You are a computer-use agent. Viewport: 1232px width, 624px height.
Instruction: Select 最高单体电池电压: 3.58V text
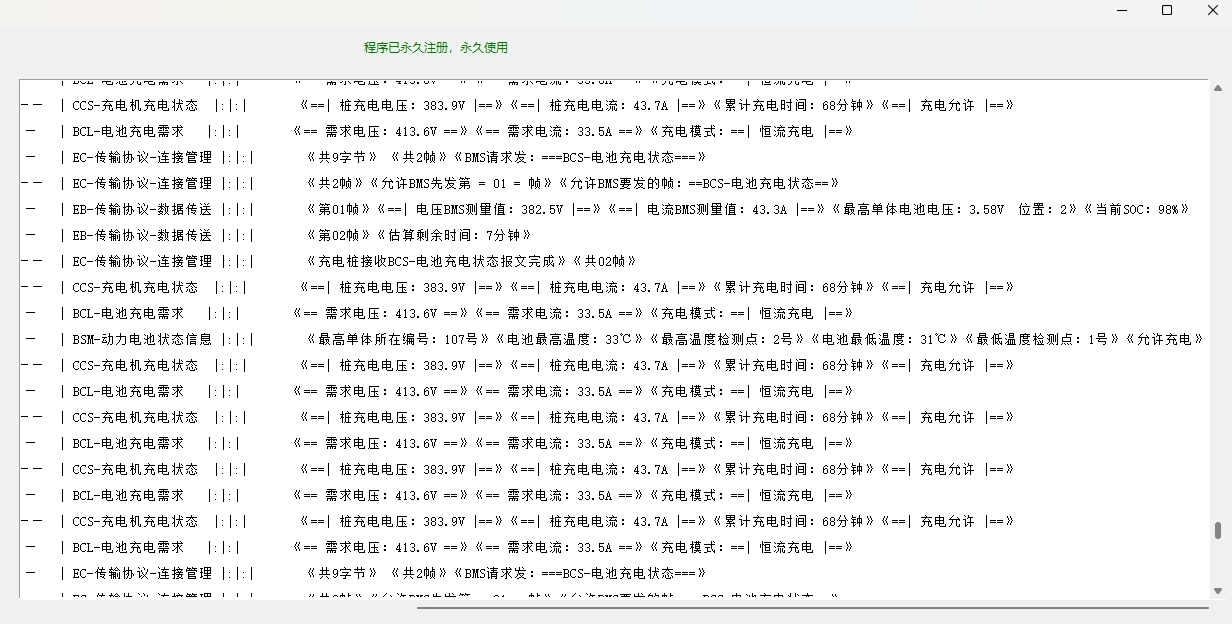click(924, 209)
